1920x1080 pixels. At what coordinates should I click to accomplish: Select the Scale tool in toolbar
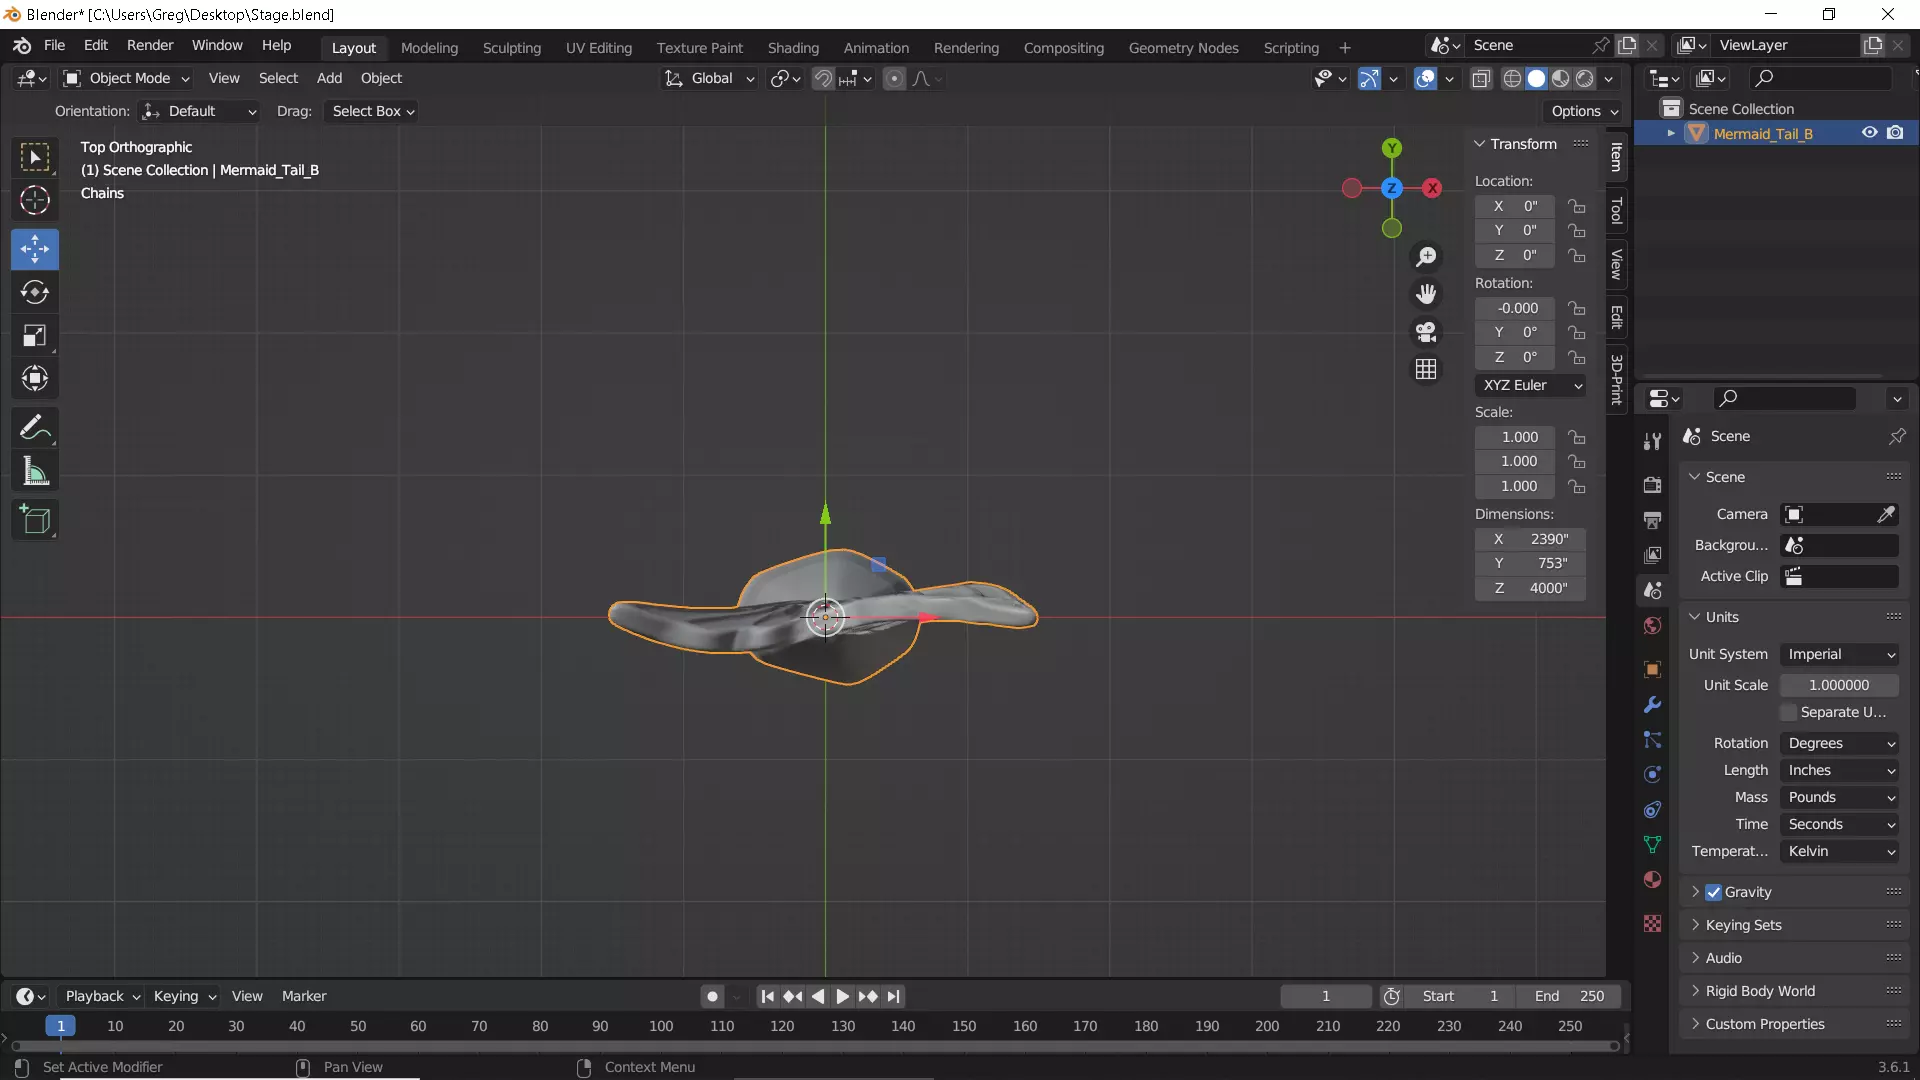(35, 336)
